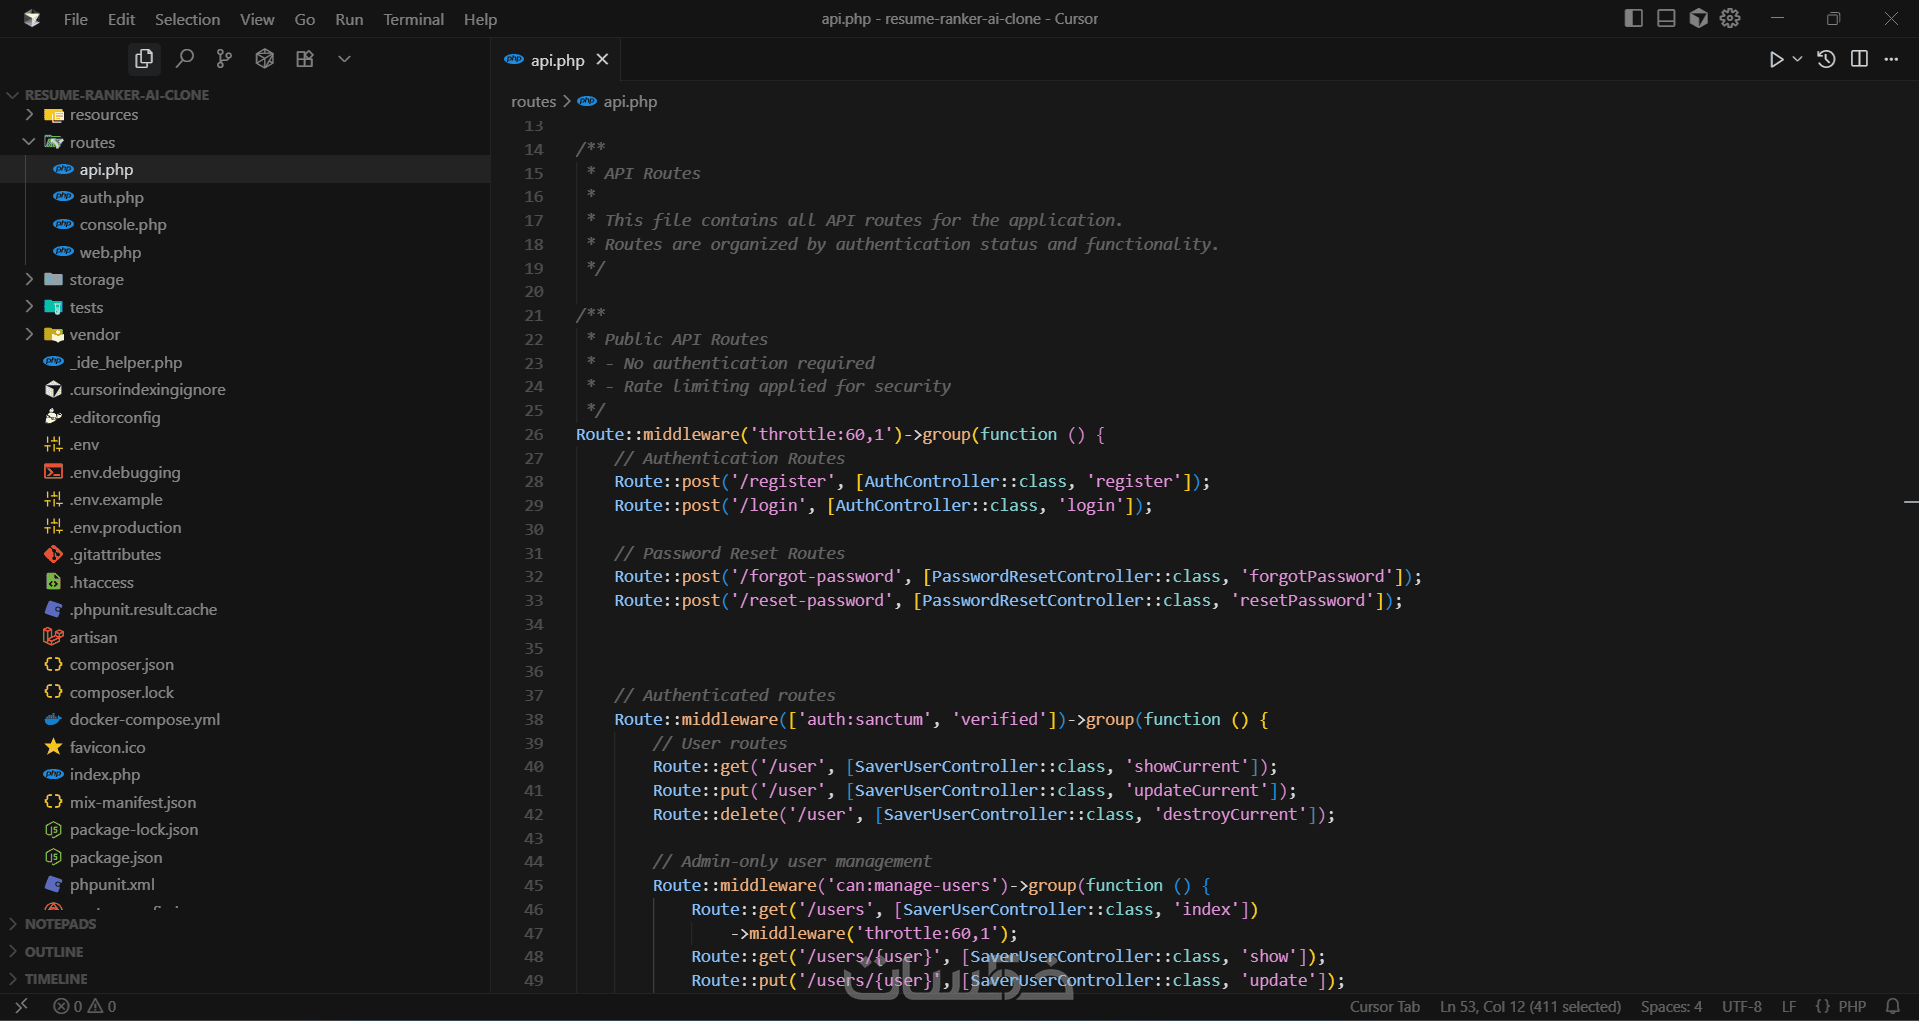The width and height of the screenshot is (1919, 1021).
Task: Open the View menu
Action: [257, 19]
